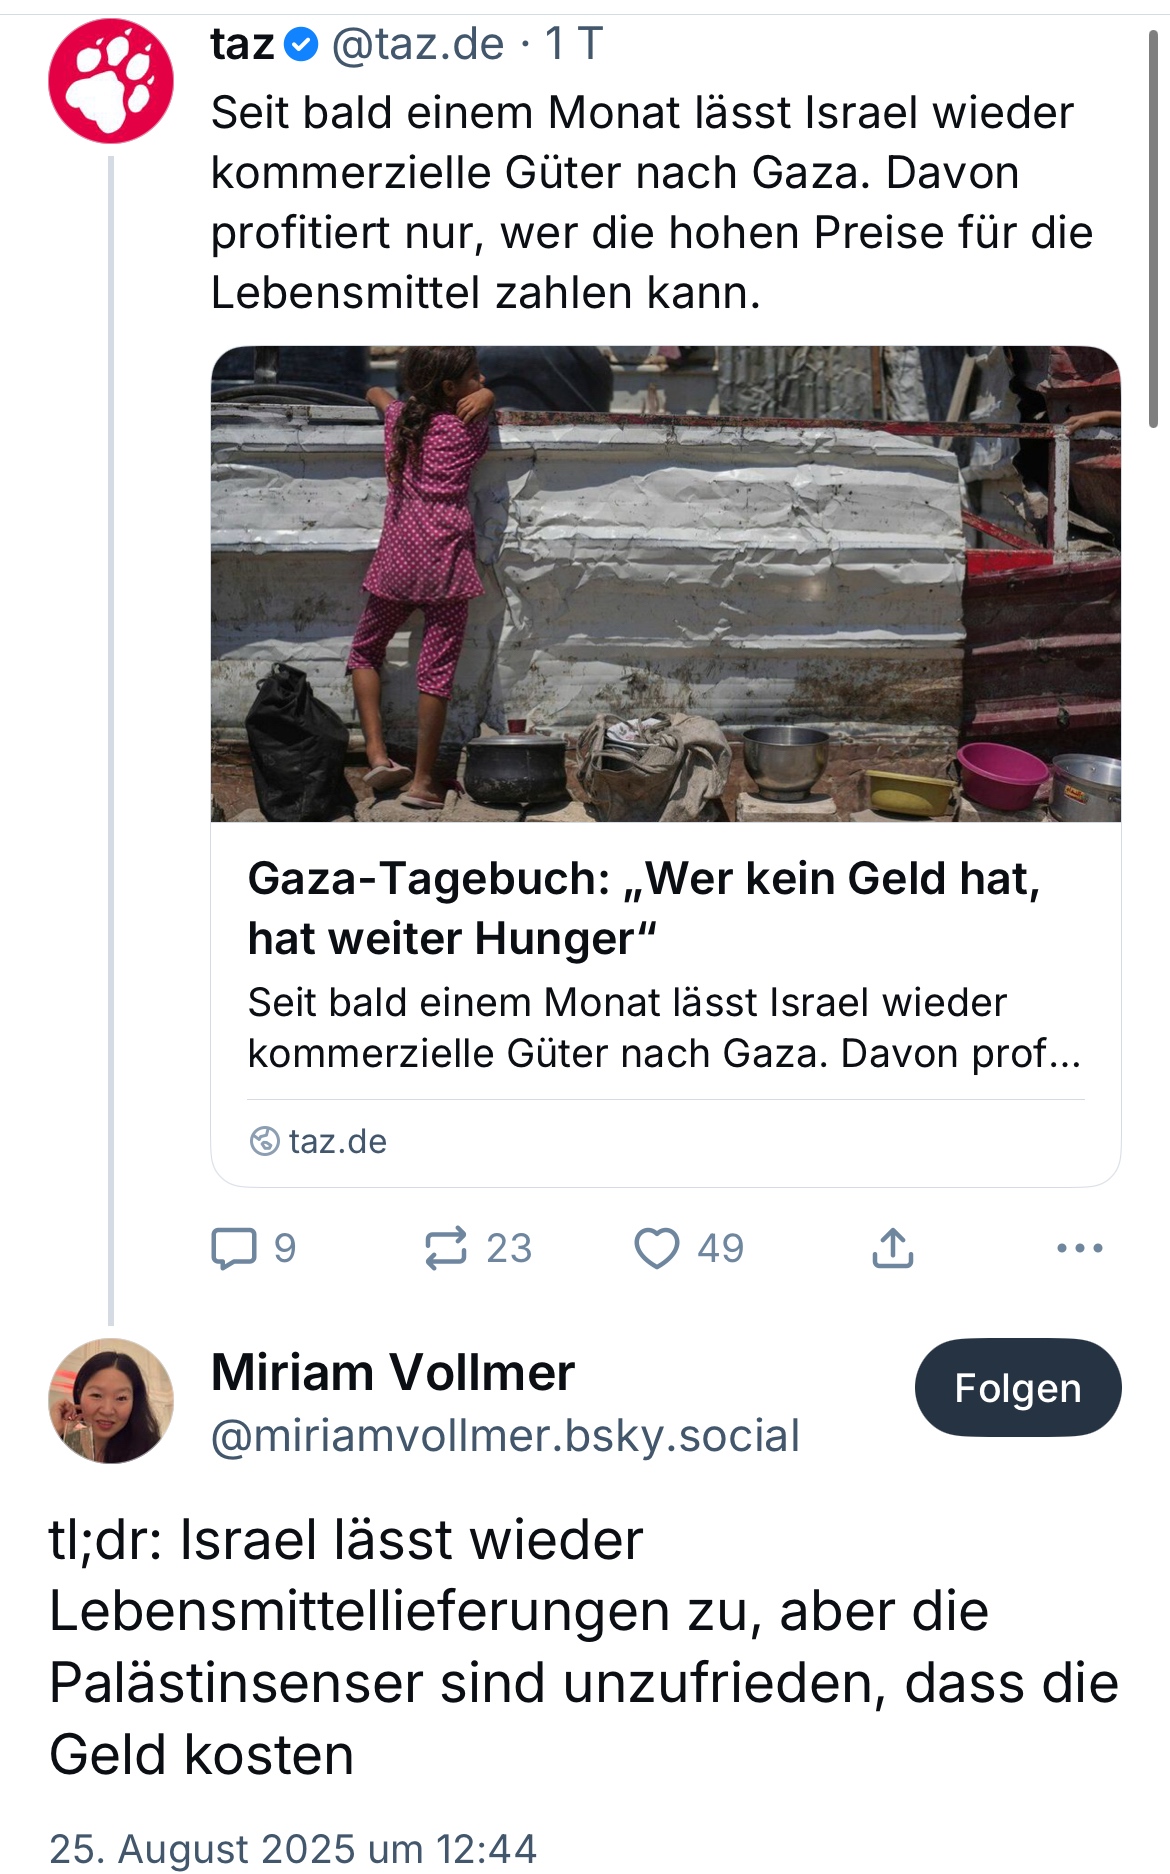Viewport: 1170px width, 1874px height.
Task: Open the Gaza-Tagebuch article headline
Action: click(x=644, y=908)
